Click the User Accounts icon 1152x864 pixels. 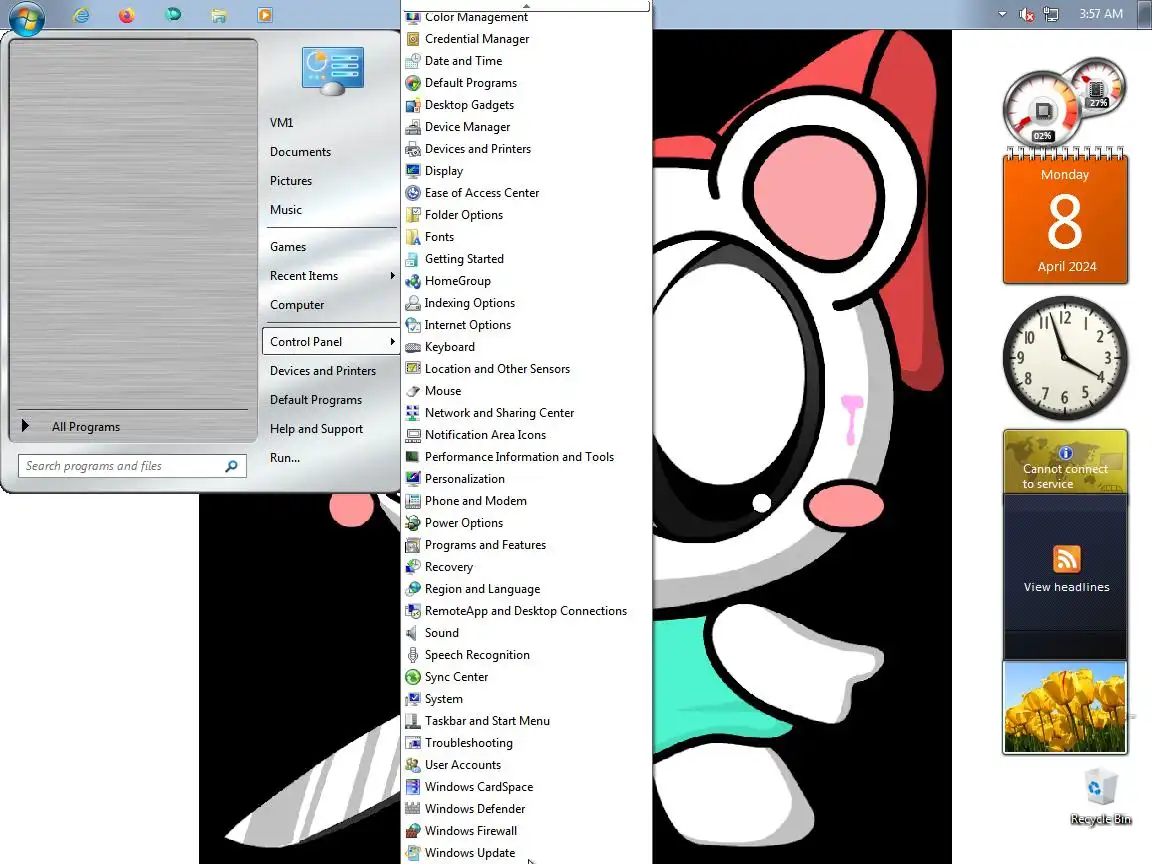pos(413,765)
